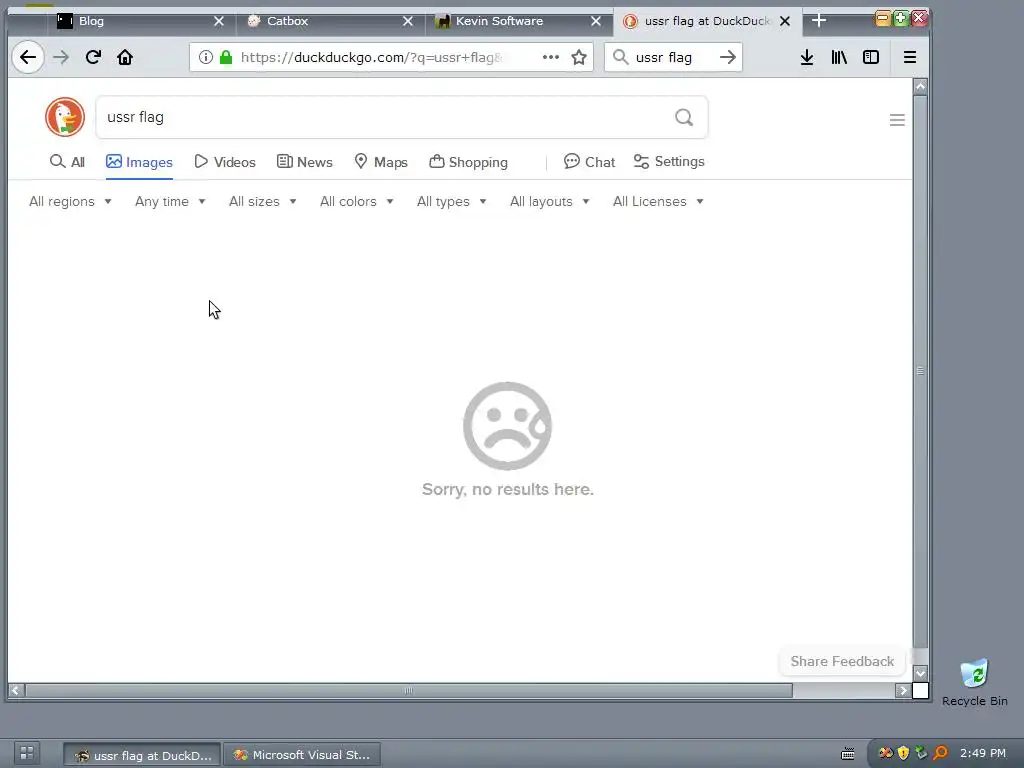Viewport: 1024px width, 768px height.
Task: Open page actions three-dot menu
Action: tap(551, 57)
